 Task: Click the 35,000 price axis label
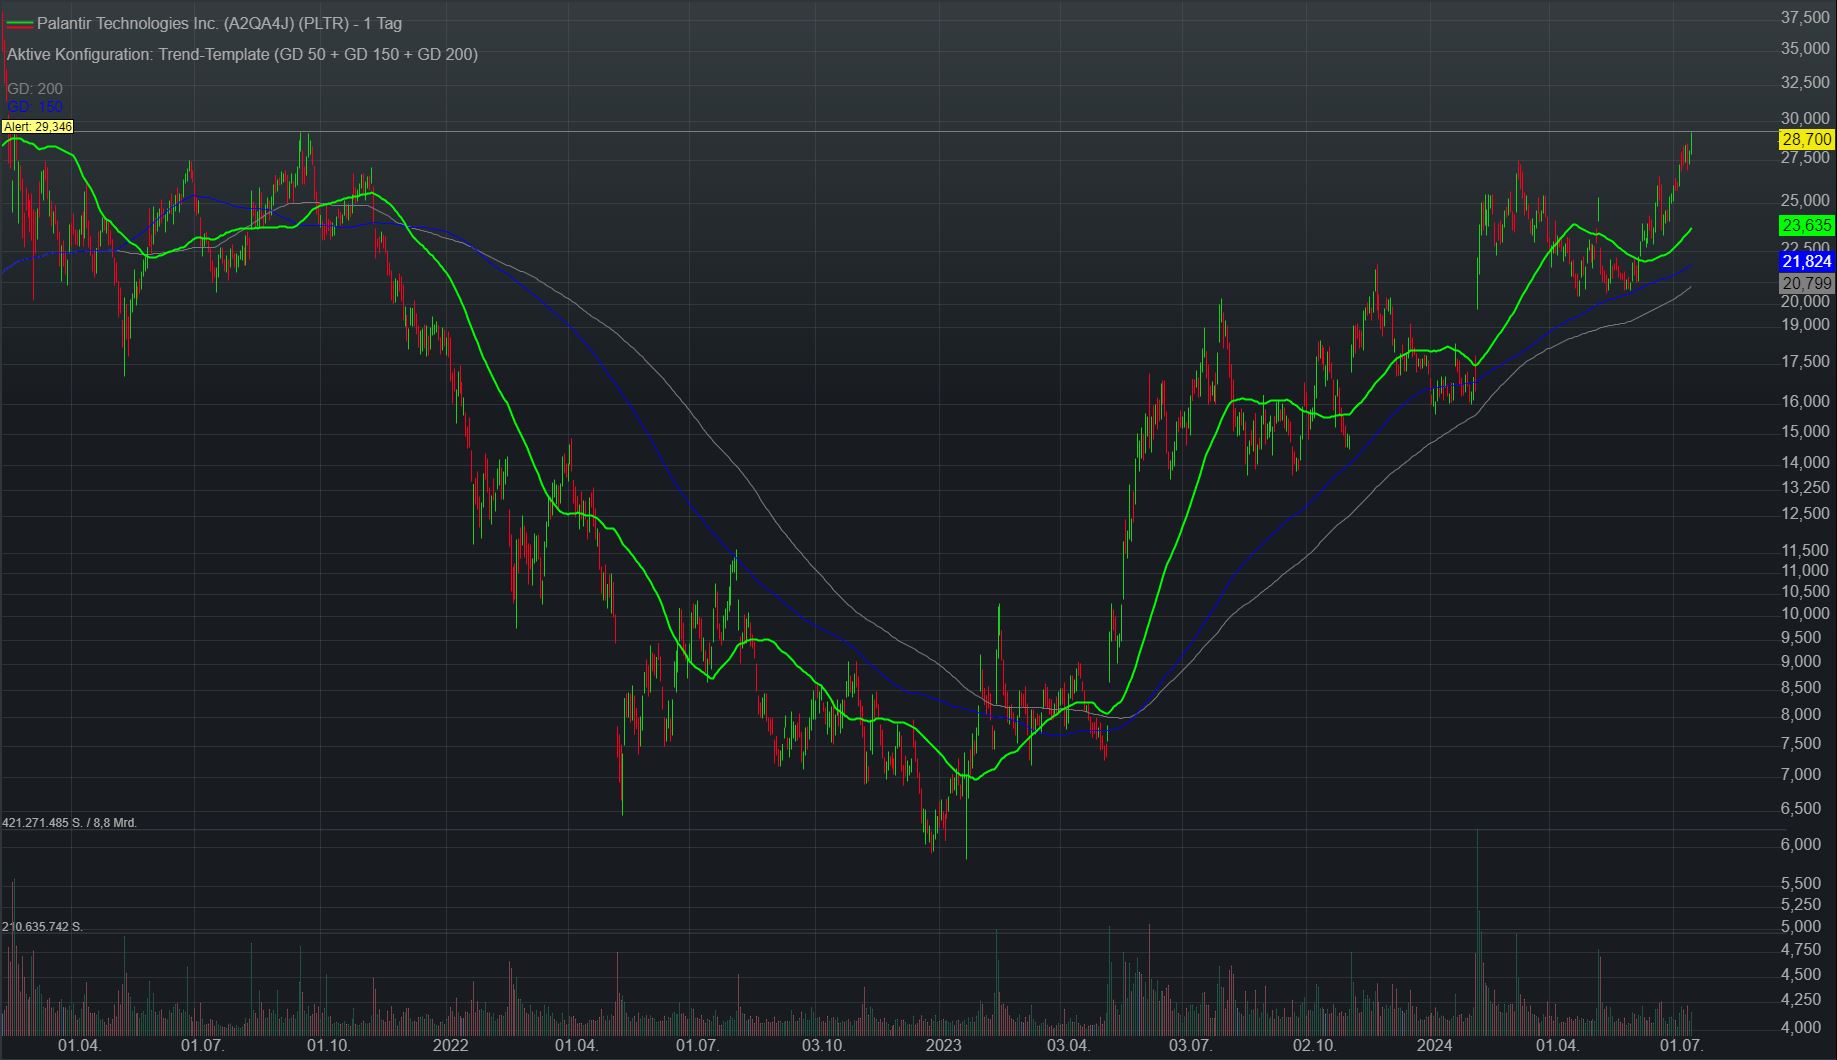1806,48
